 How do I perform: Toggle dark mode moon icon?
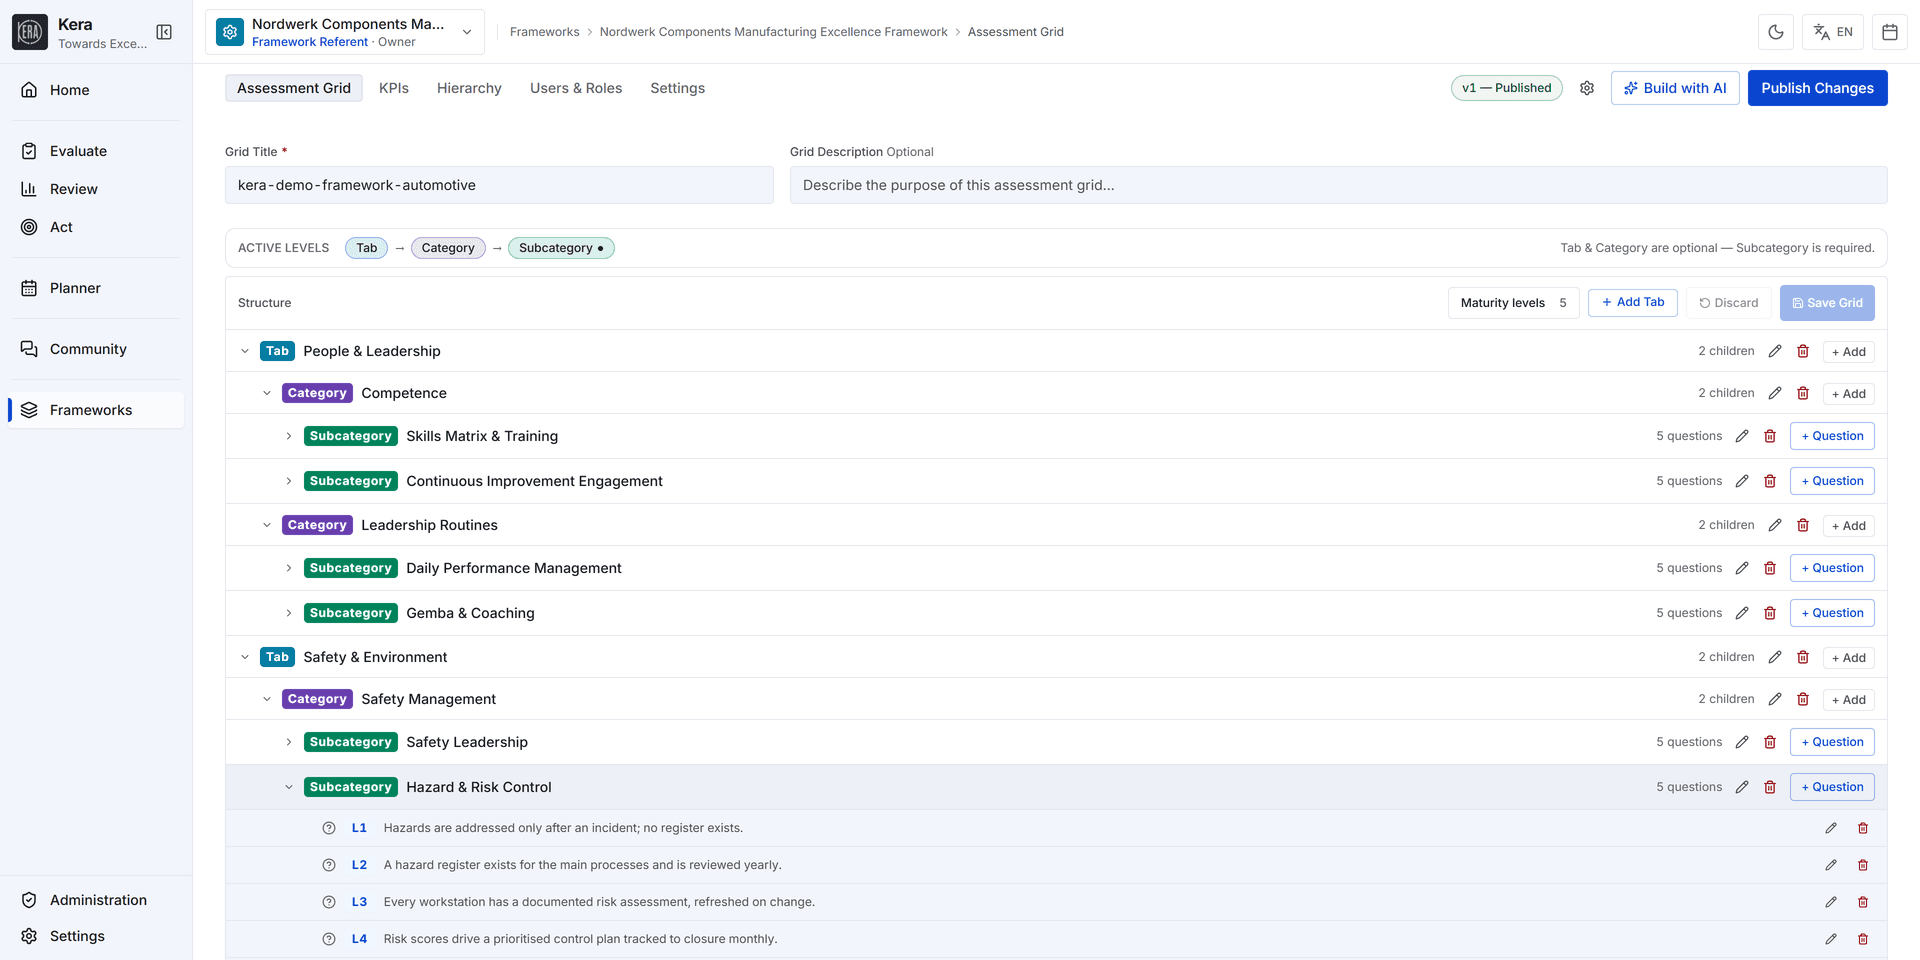[1776, 32]
